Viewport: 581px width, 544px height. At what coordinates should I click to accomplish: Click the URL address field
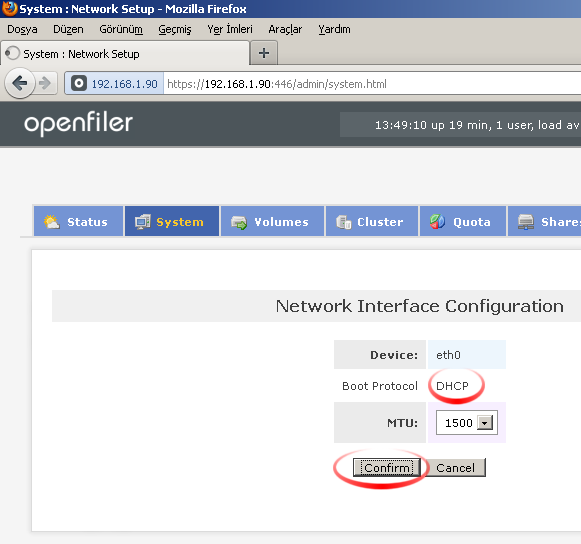(372, 84)
